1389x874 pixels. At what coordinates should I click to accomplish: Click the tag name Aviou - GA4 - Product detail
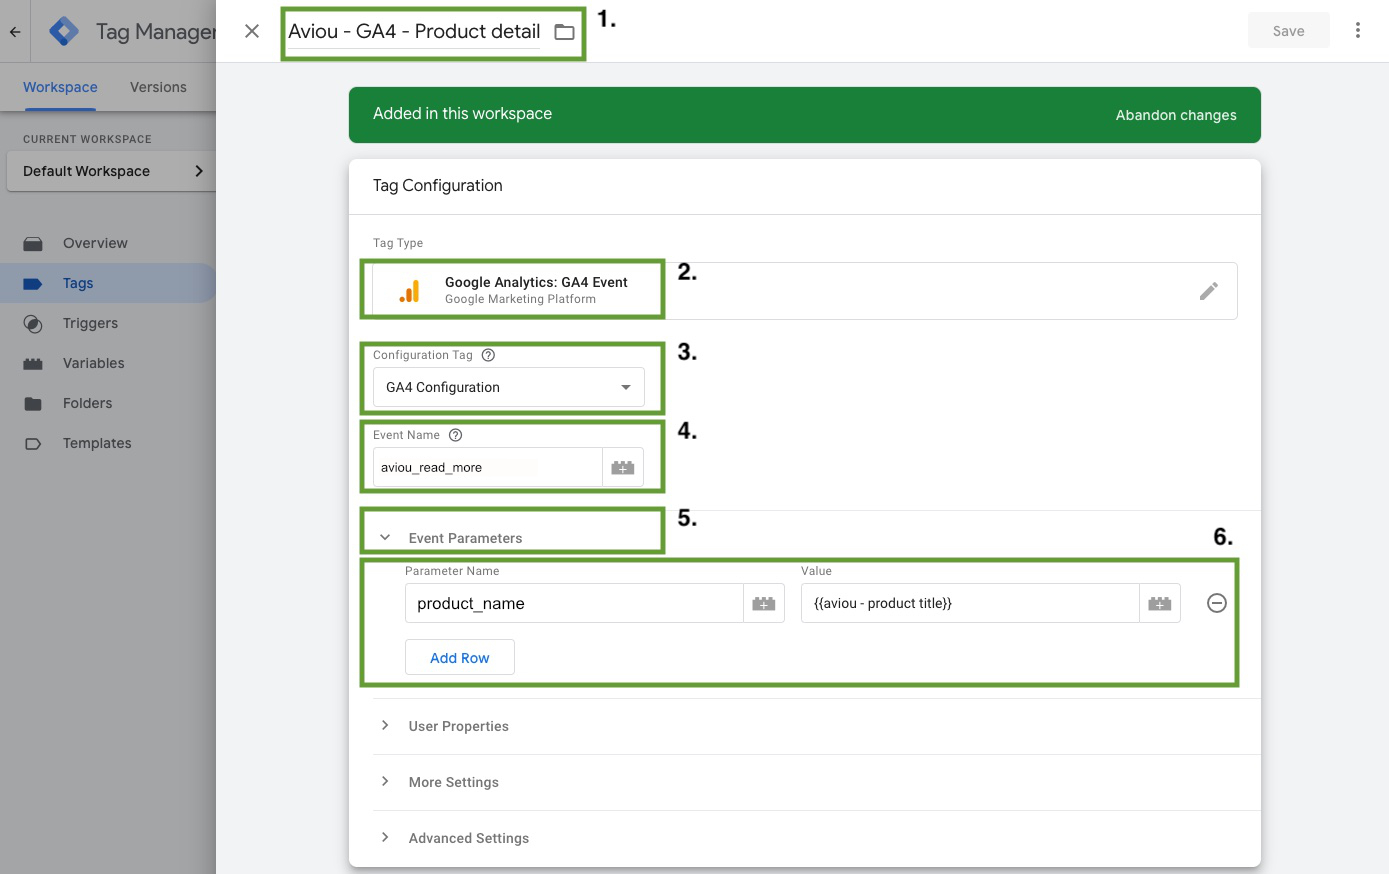[414, 31]
